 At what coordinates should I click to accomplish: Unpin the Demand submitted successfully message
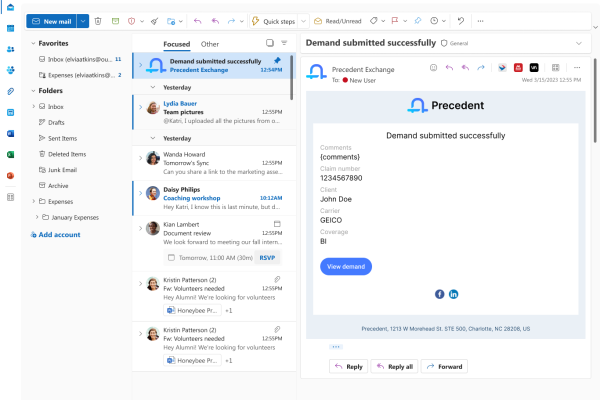(277, 60)
